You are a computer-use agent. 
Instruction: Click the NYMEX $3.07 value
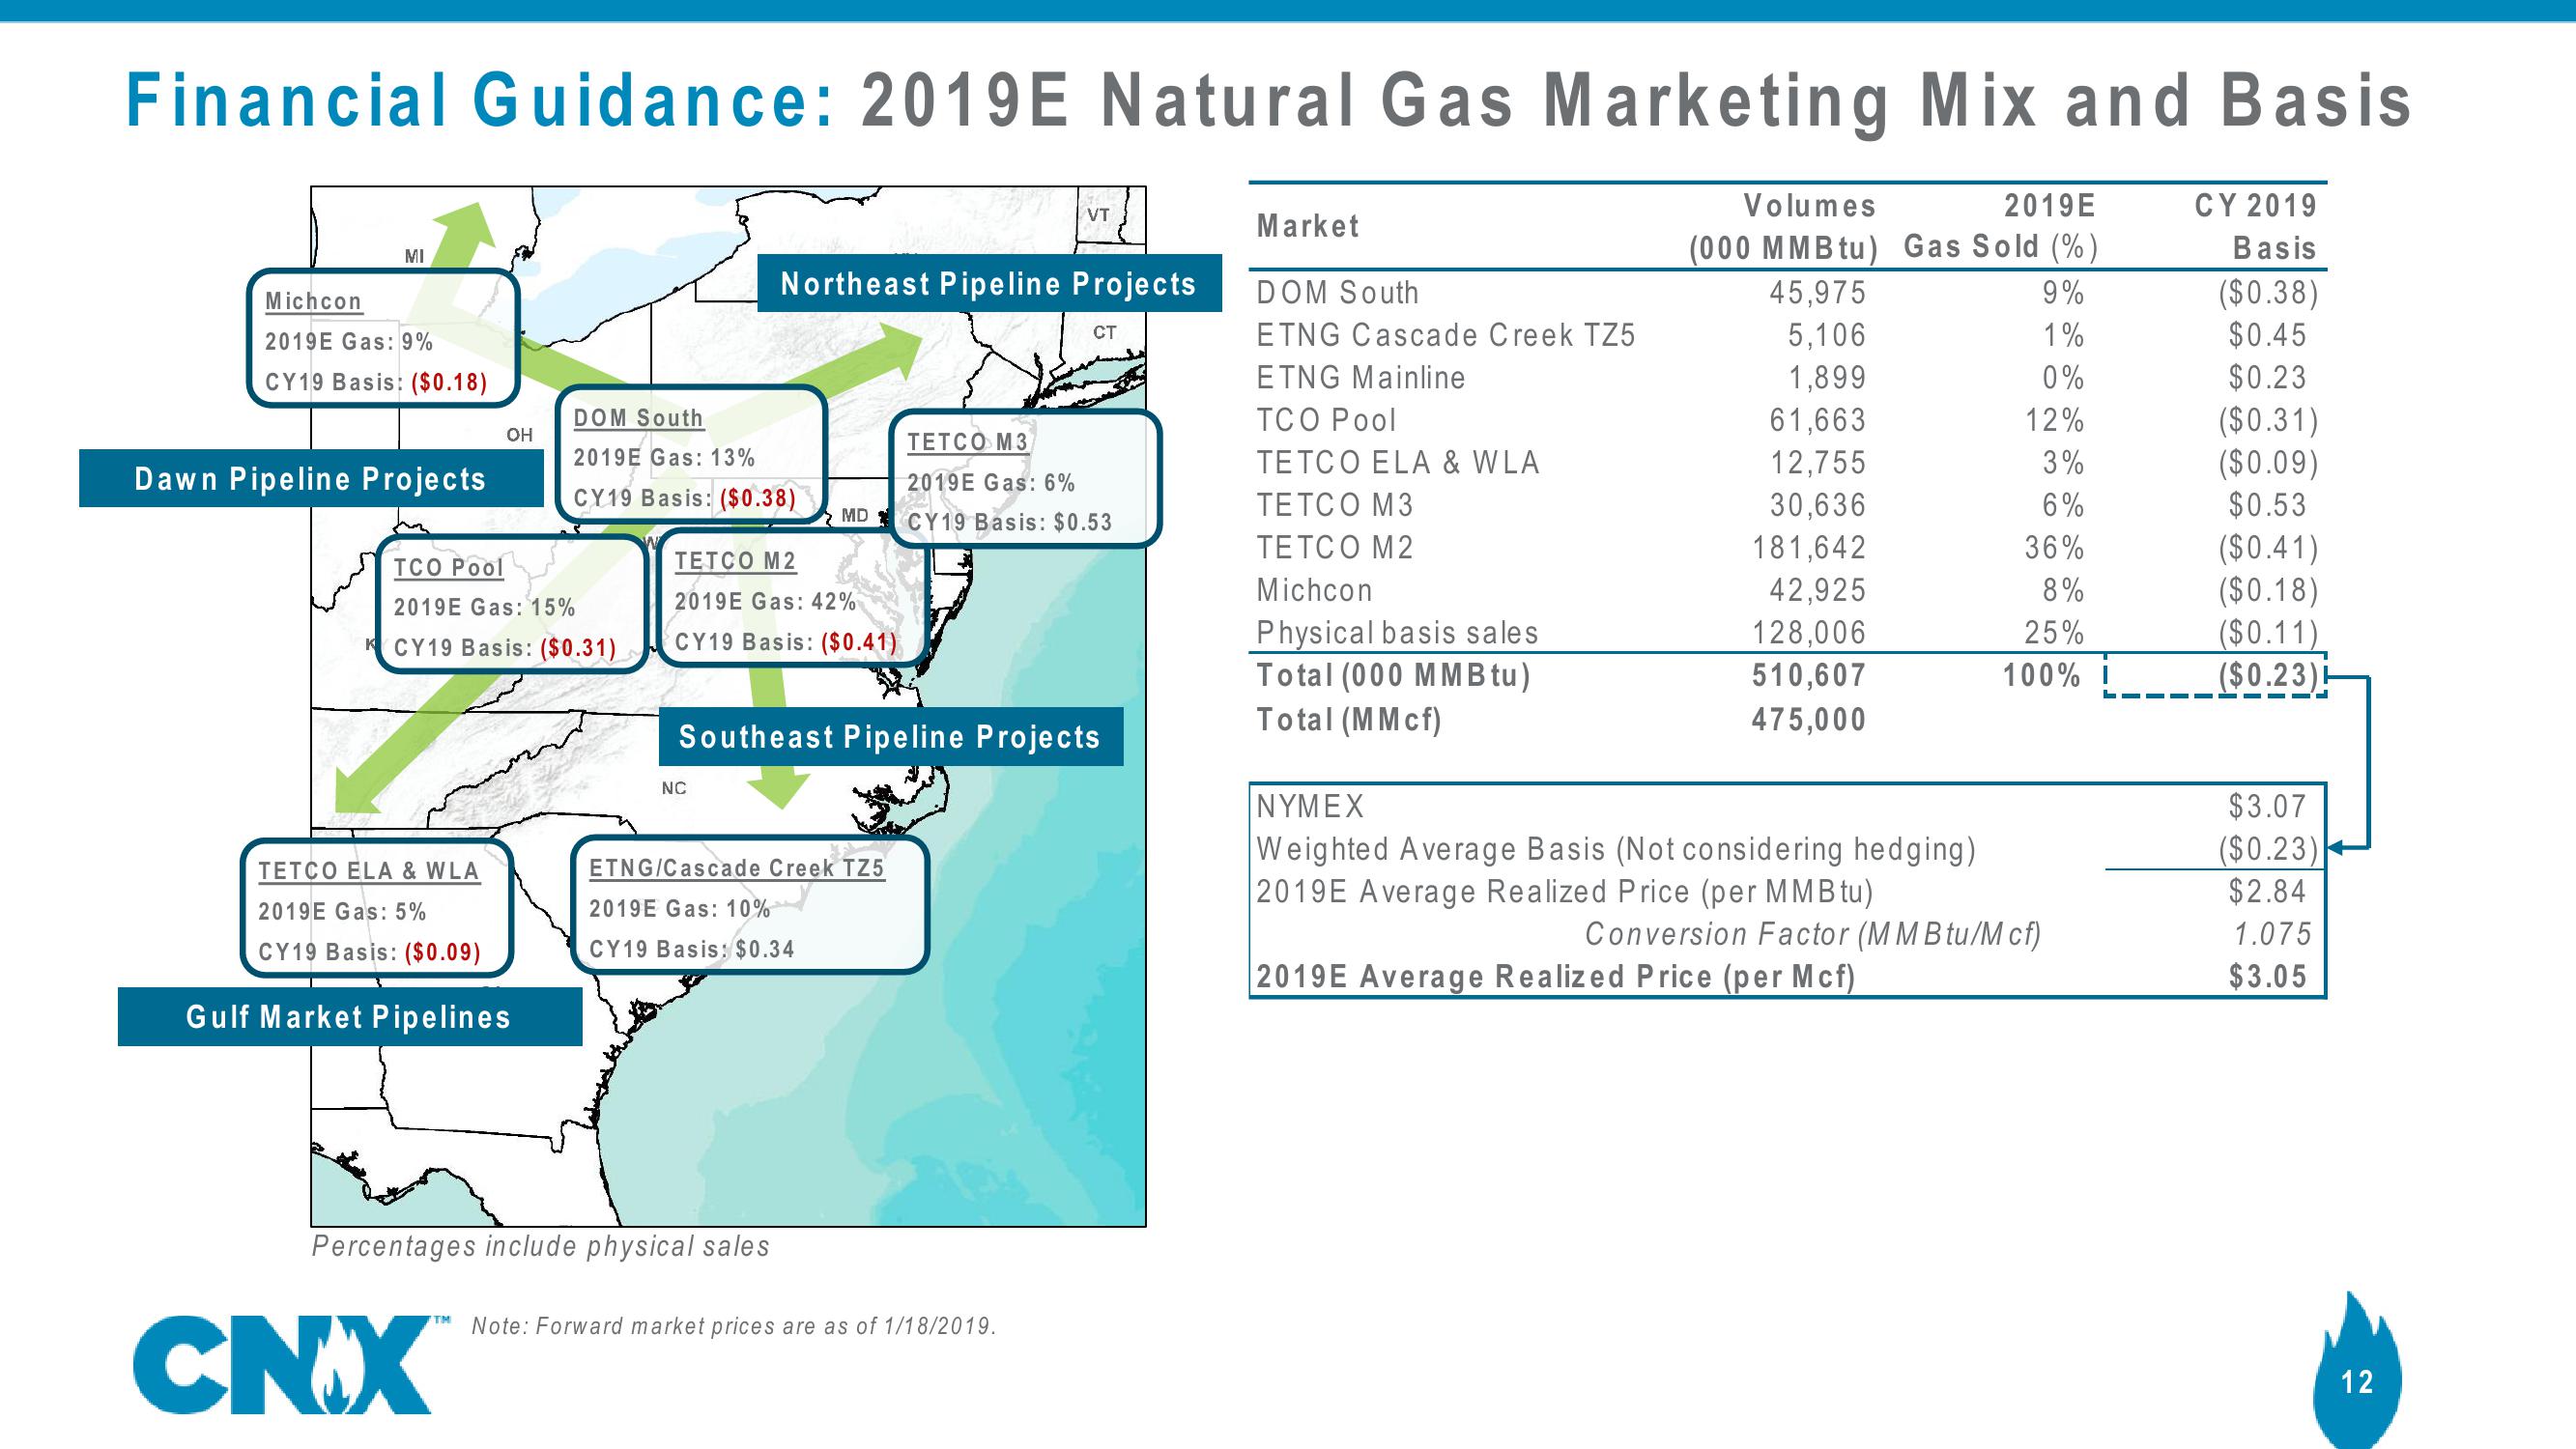click(x=2267, y=805)
